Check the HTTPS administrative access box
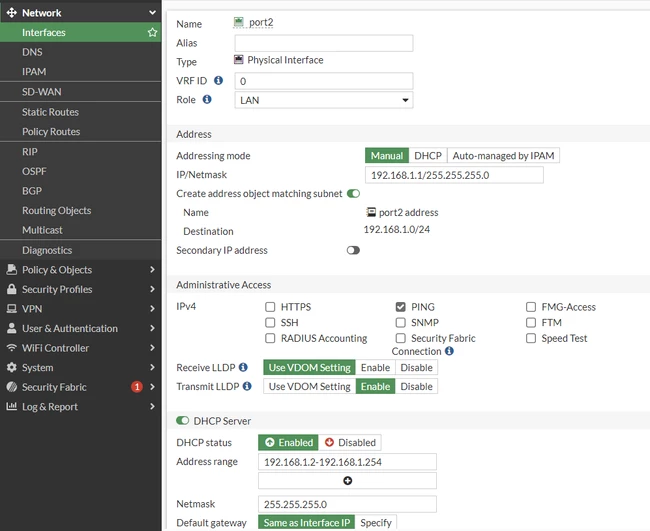650x531 pixels. tap(270, 307)
